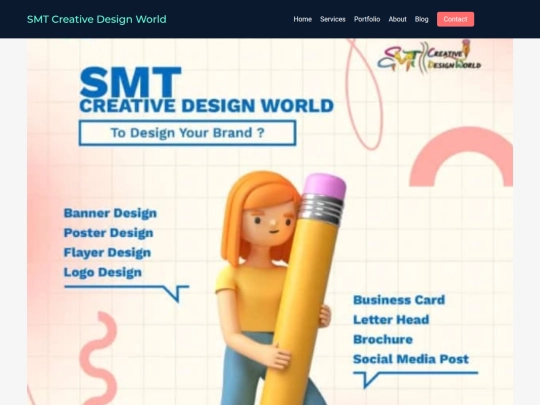Click the large 'SMT' banner heading

tap(130, 82)
